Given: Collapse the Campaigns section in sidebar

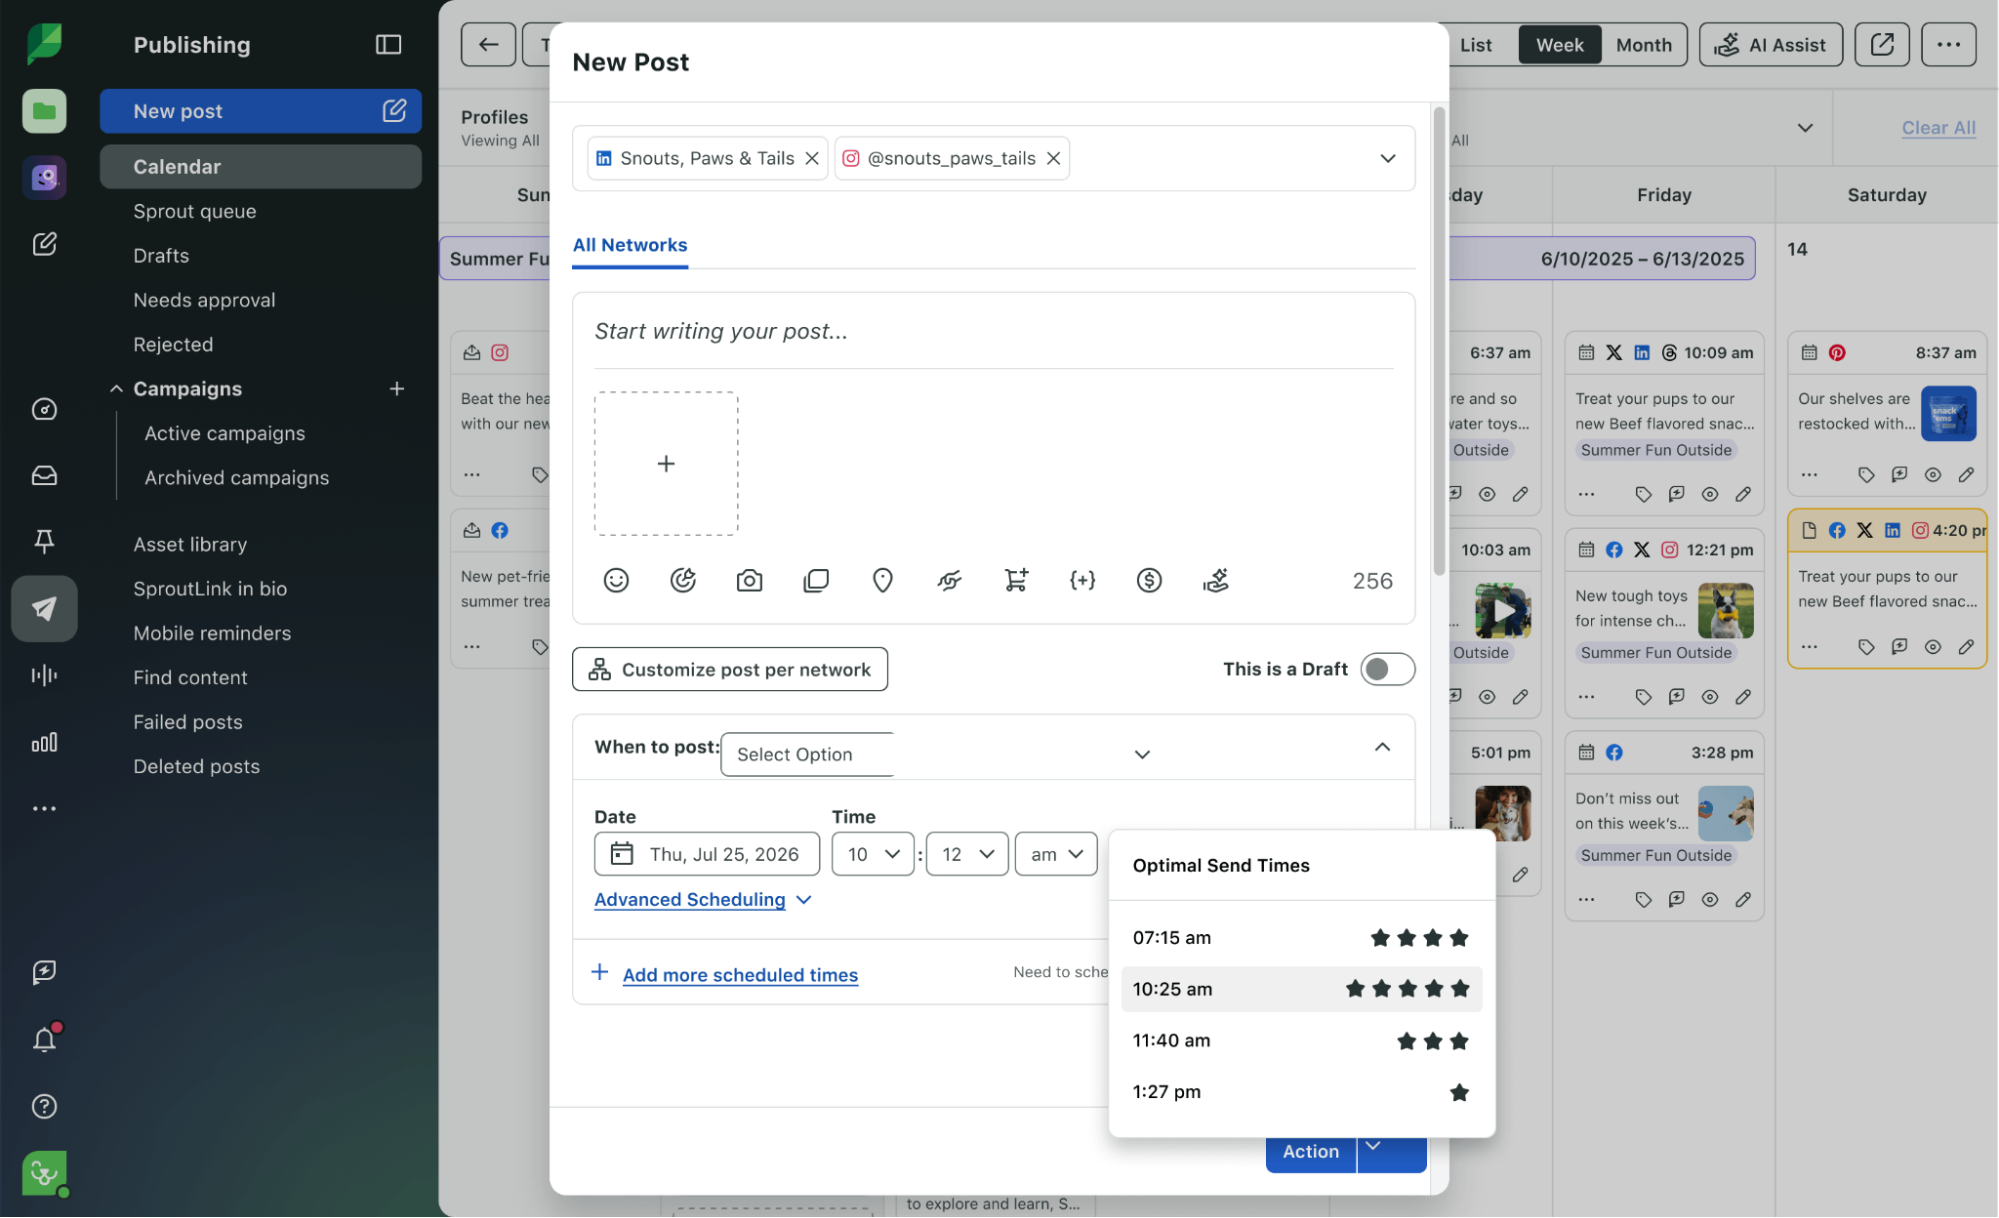Looking at the screenshot, I should pos(116,389).
